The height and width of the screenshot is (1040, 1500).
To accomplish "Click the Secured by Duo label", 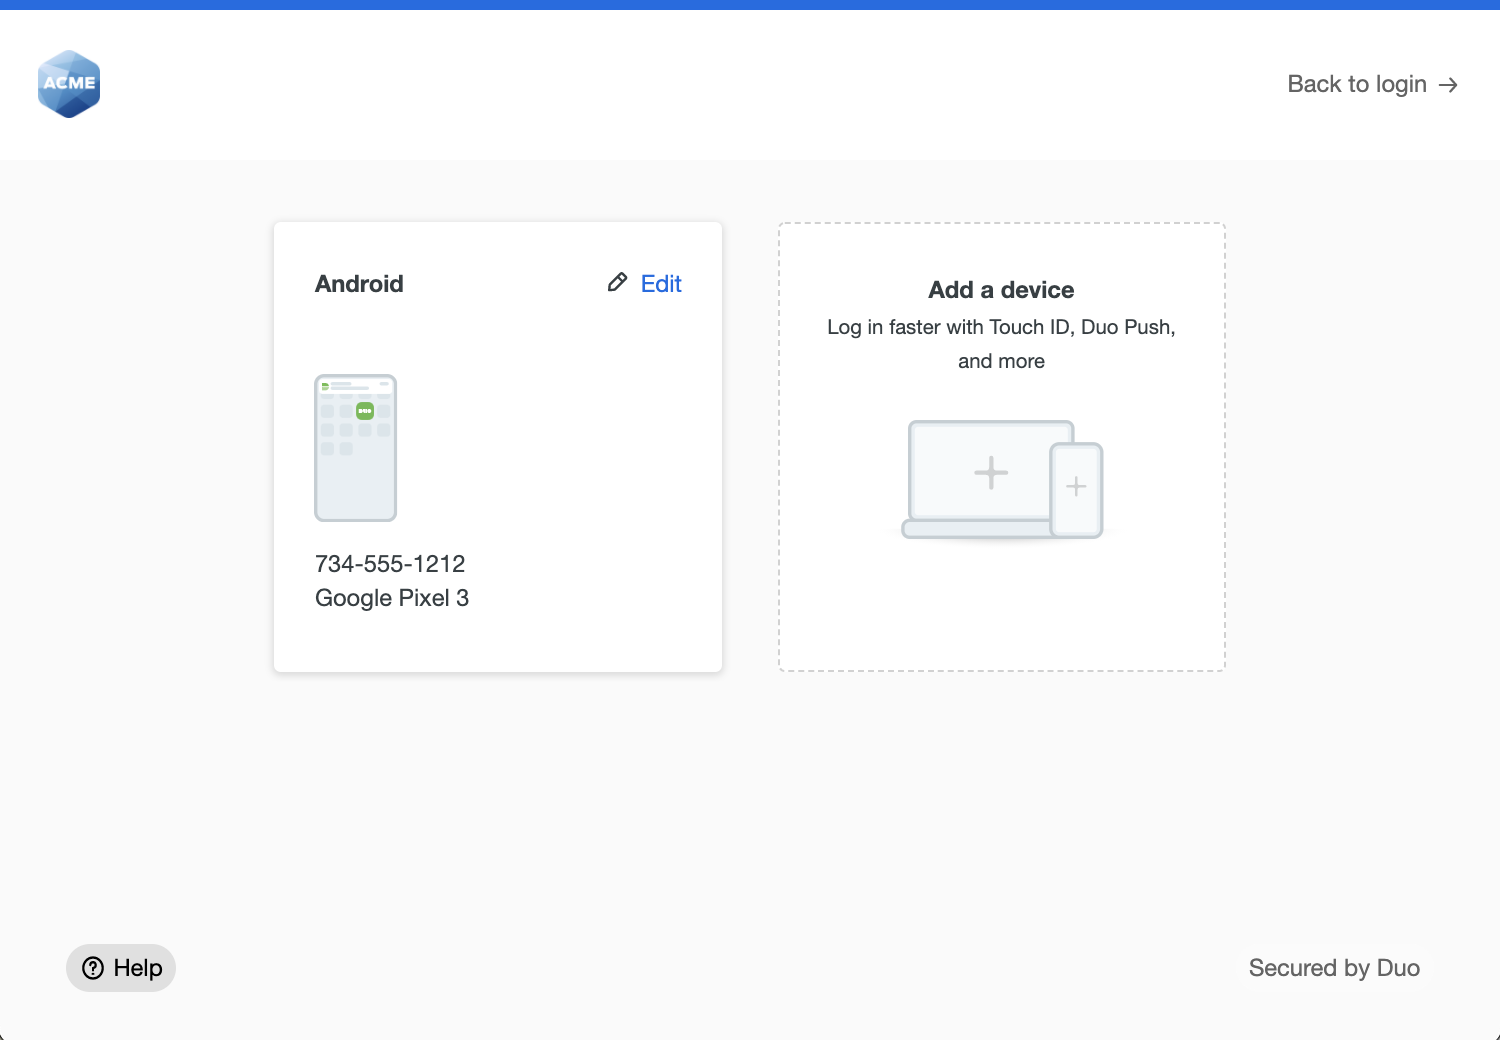I will (x=1333, y=968).
